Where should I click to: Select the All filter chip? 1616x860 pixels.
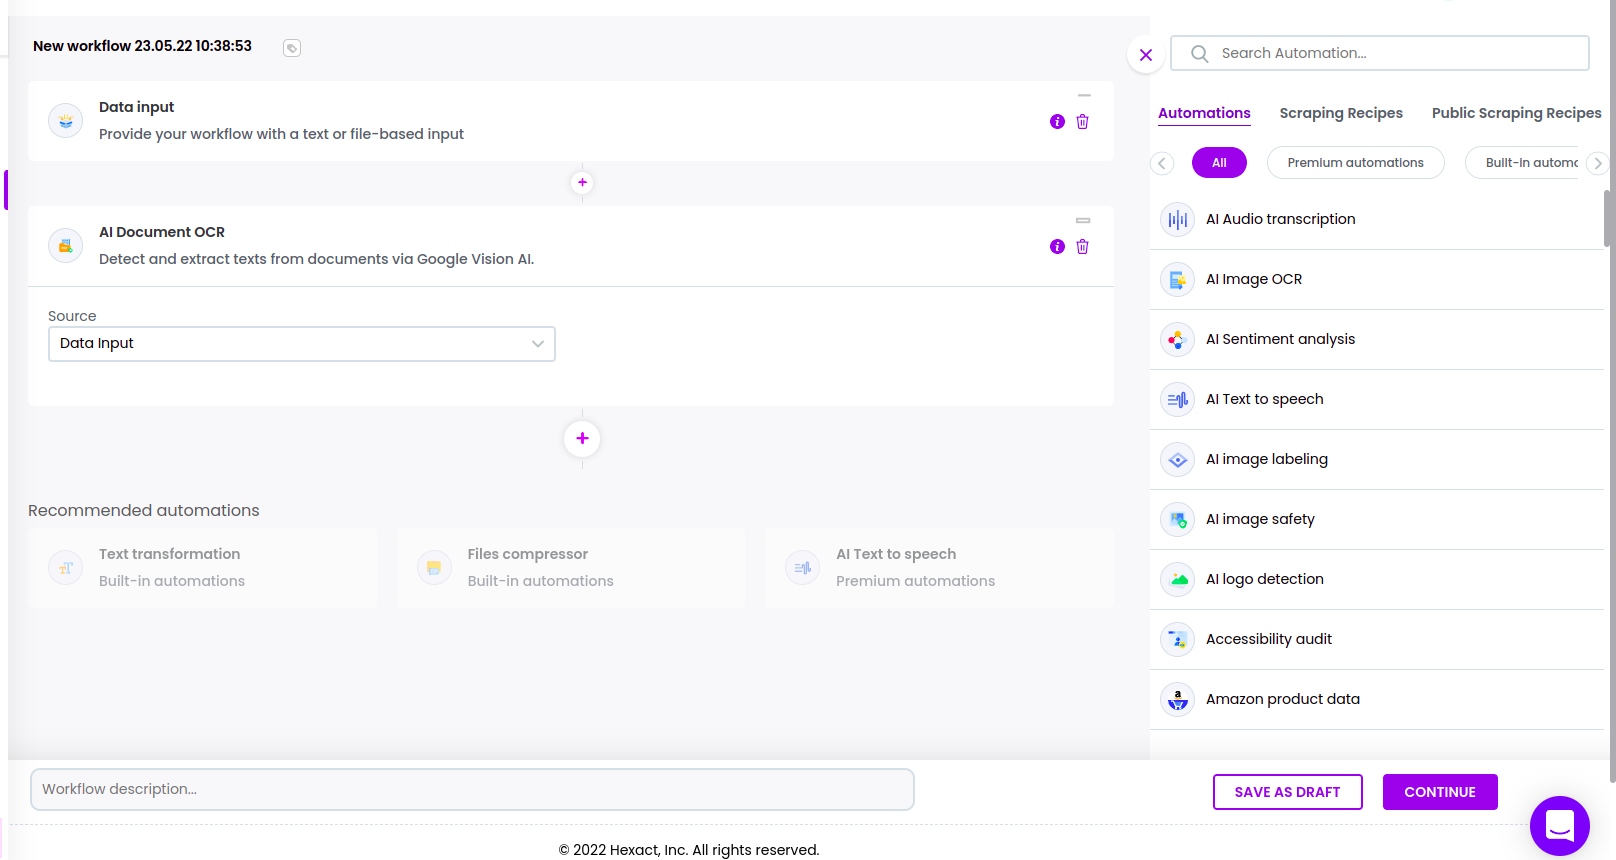coord(1219,163)
